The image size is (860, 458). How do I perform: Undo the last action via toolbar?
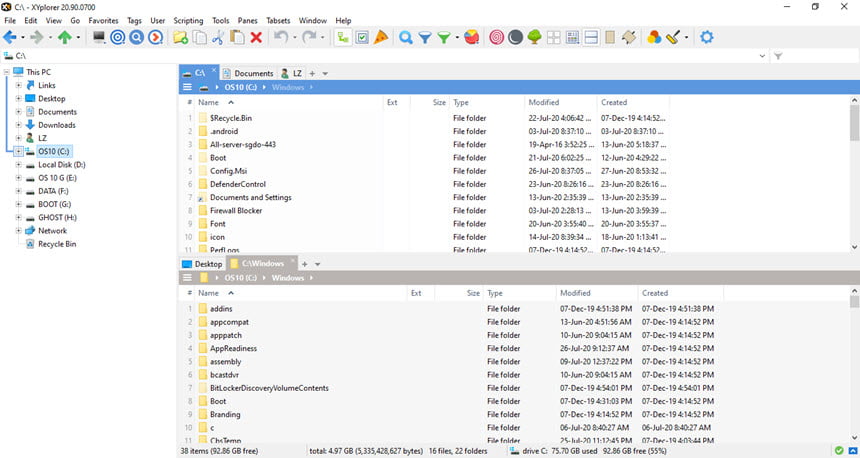point(281,37)
